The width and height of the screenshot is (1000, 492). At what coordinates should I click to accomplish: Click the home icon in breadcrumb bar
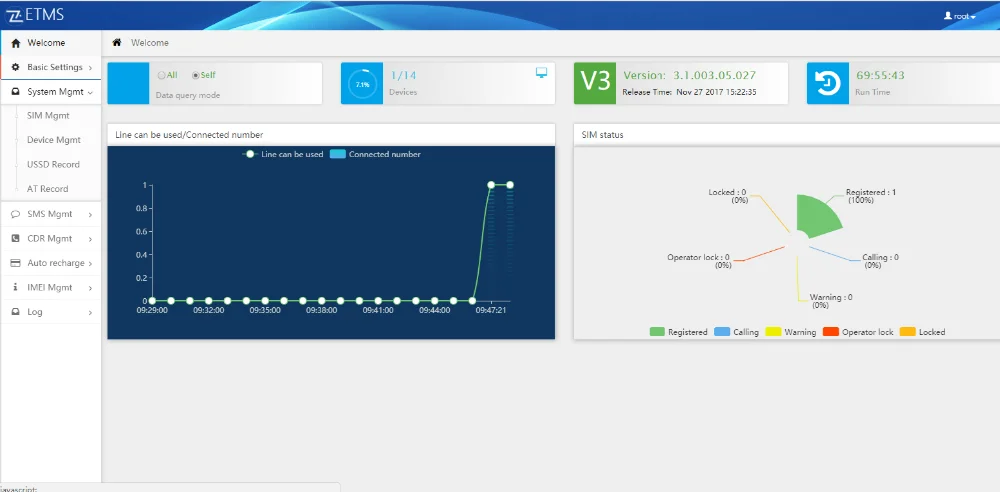tap(117, 43)
